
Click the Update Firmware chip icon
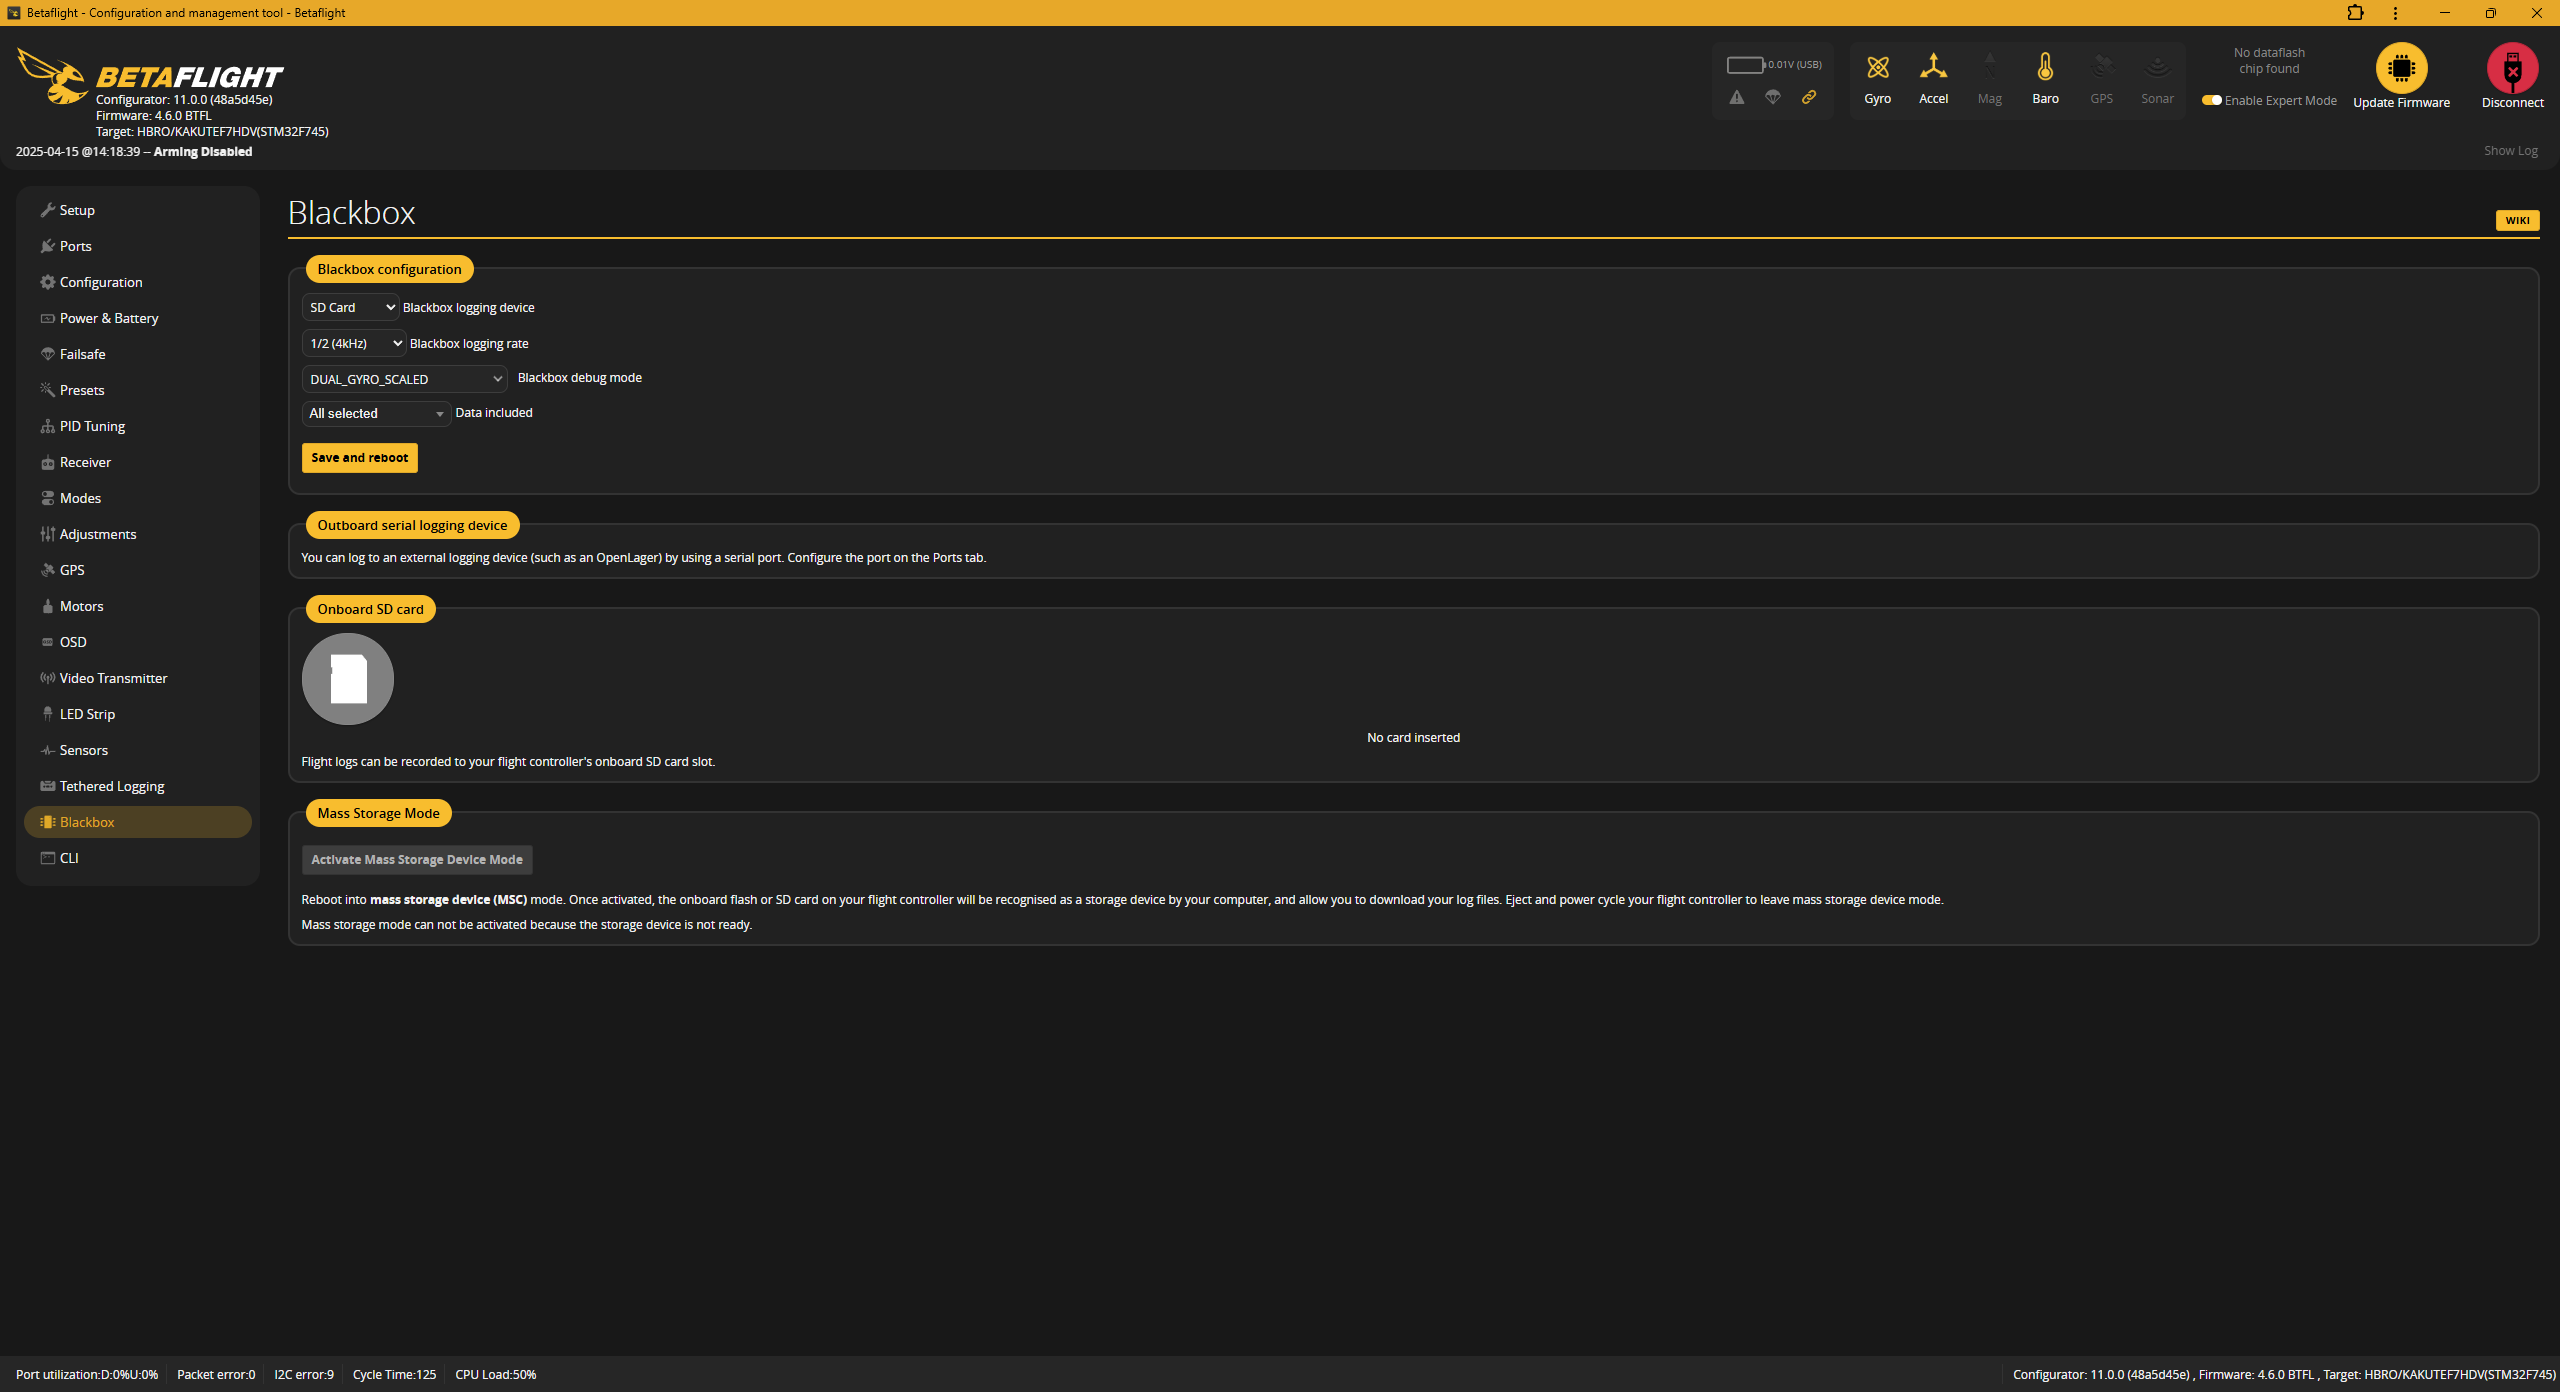(x=2401, y=68)
